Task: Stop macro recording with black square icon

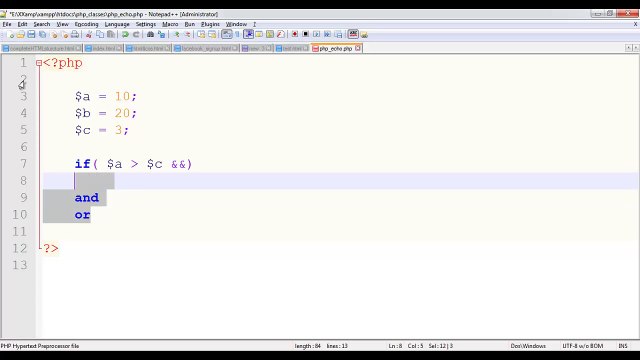Action: coord(305,35)
